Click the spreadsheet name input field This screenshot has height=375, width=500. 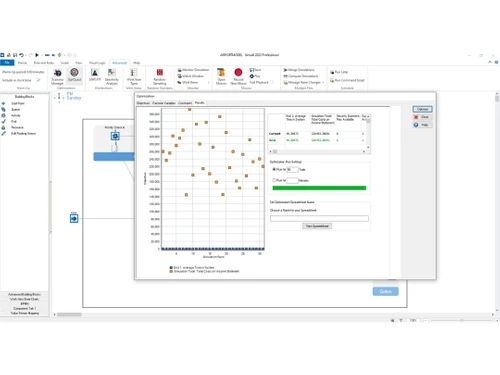coord(319,218)
